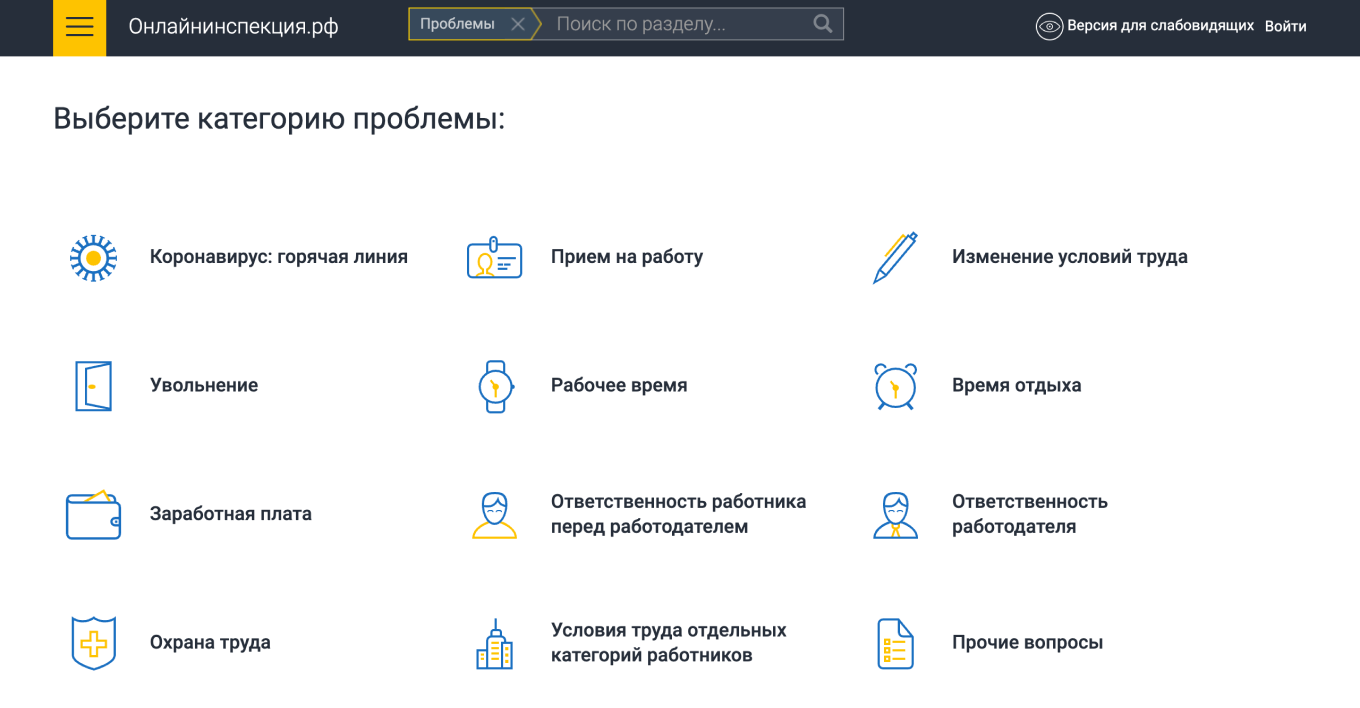
Task: Select the open-door Увольнение icon
Action: (x=93, y=386)
